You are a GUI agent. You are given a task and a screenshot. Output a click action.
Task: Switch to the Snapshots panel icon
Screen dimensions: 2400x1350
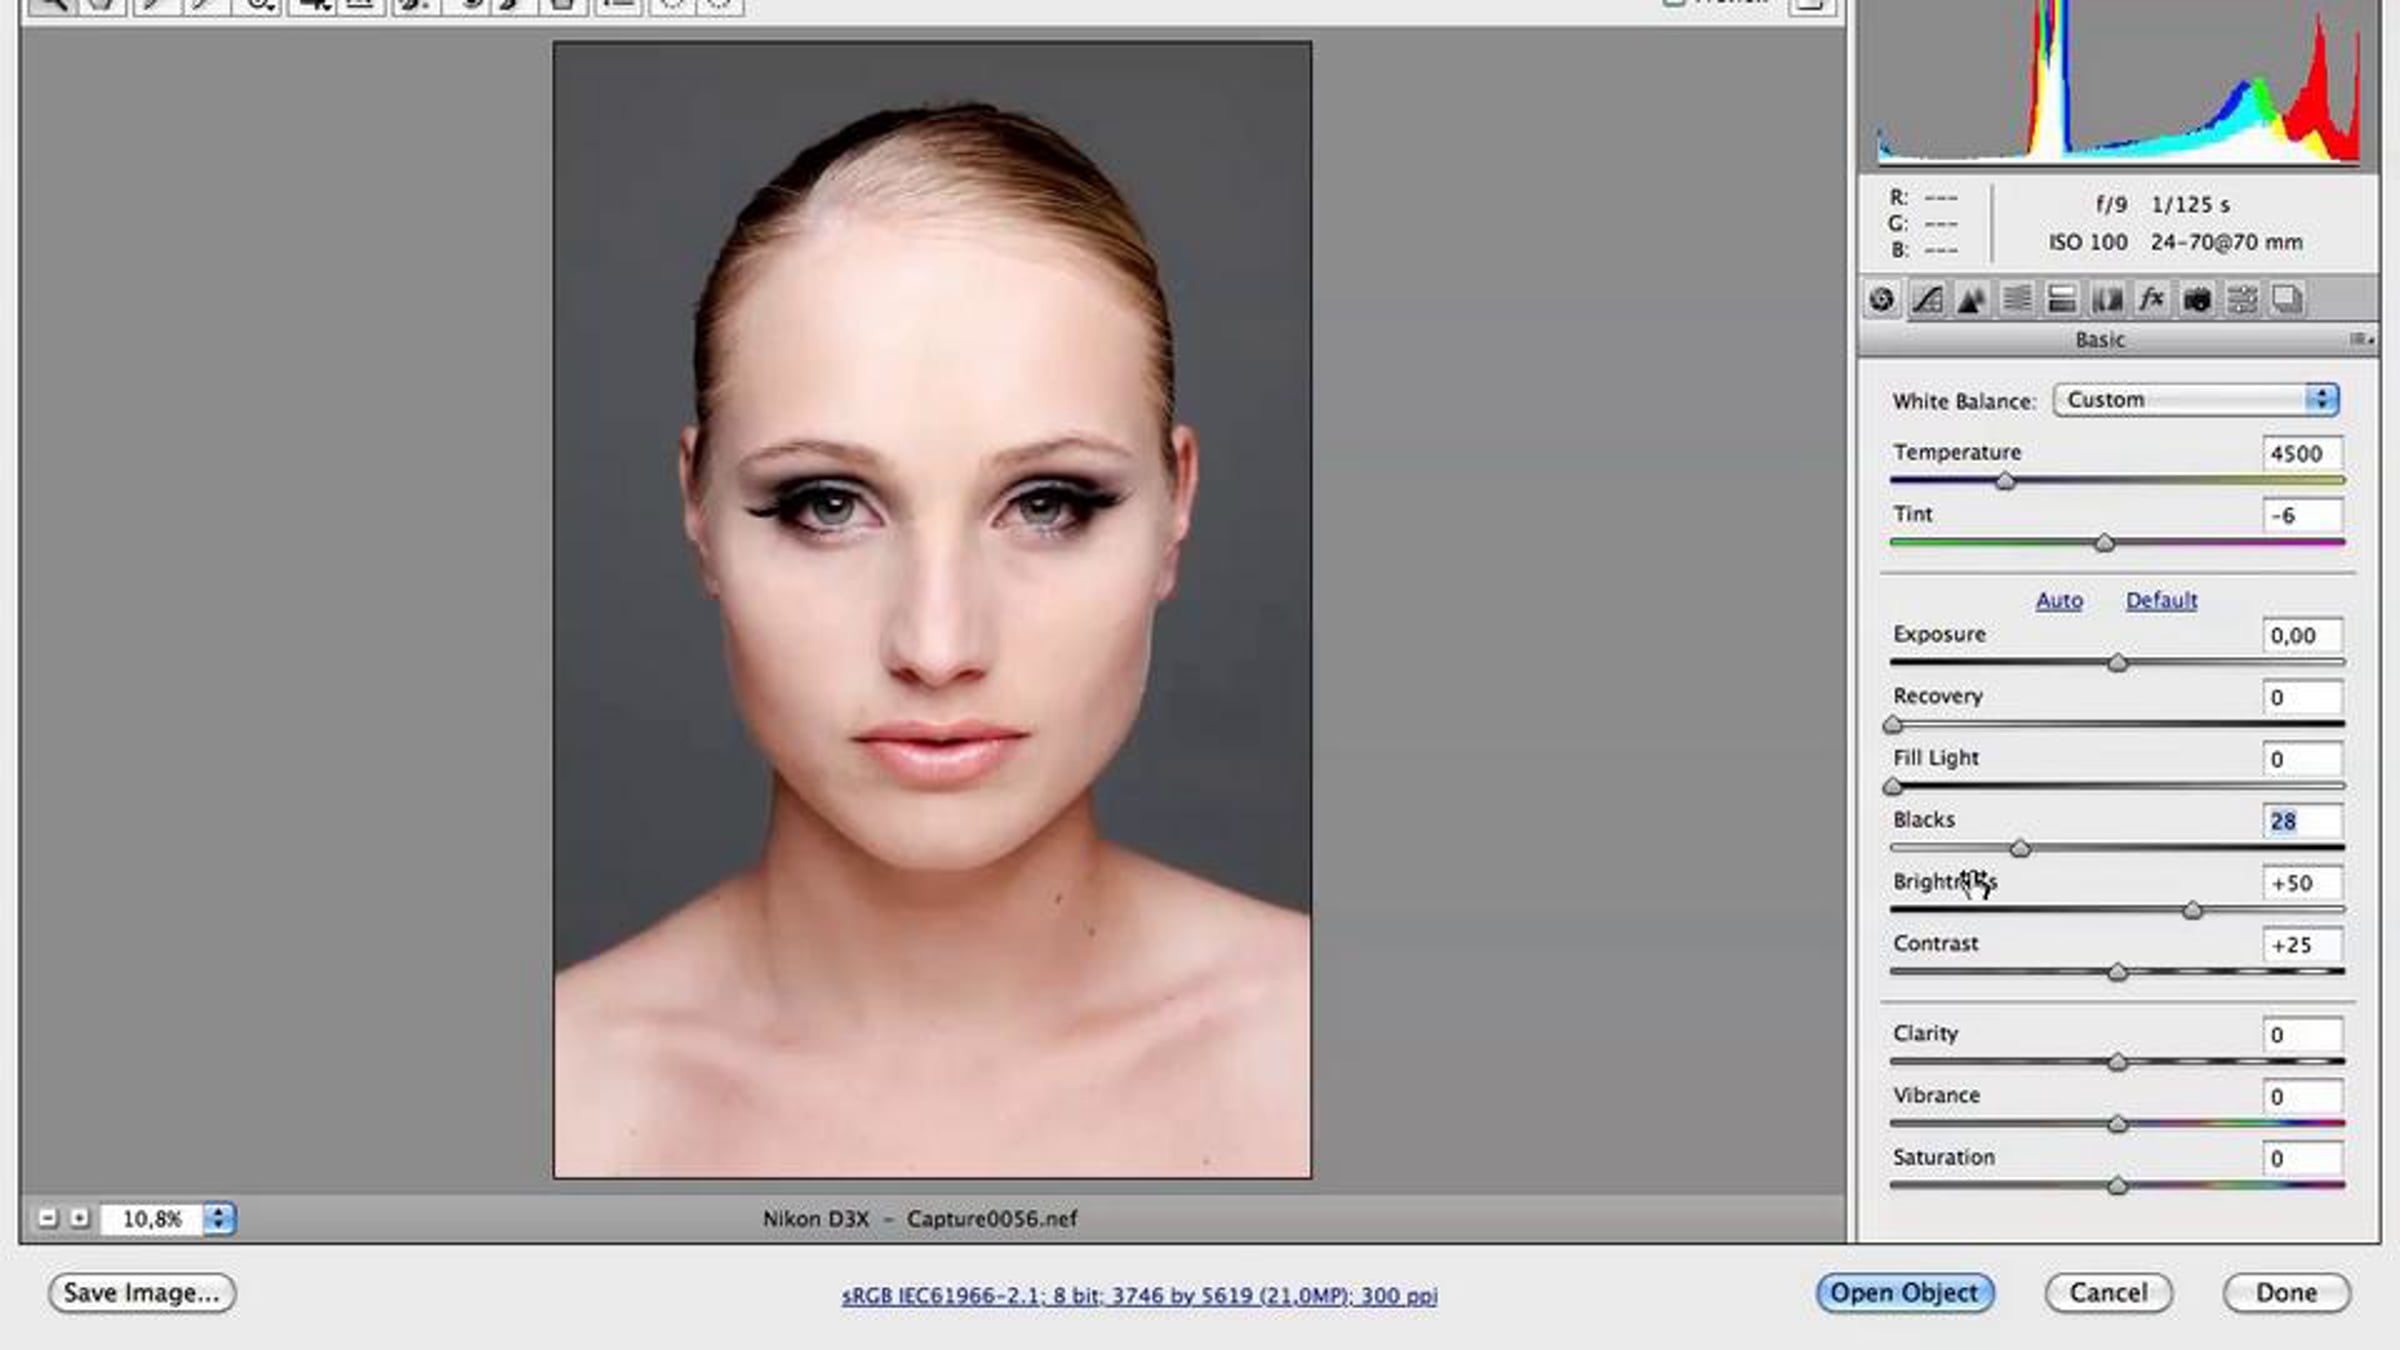point(2287,299)
